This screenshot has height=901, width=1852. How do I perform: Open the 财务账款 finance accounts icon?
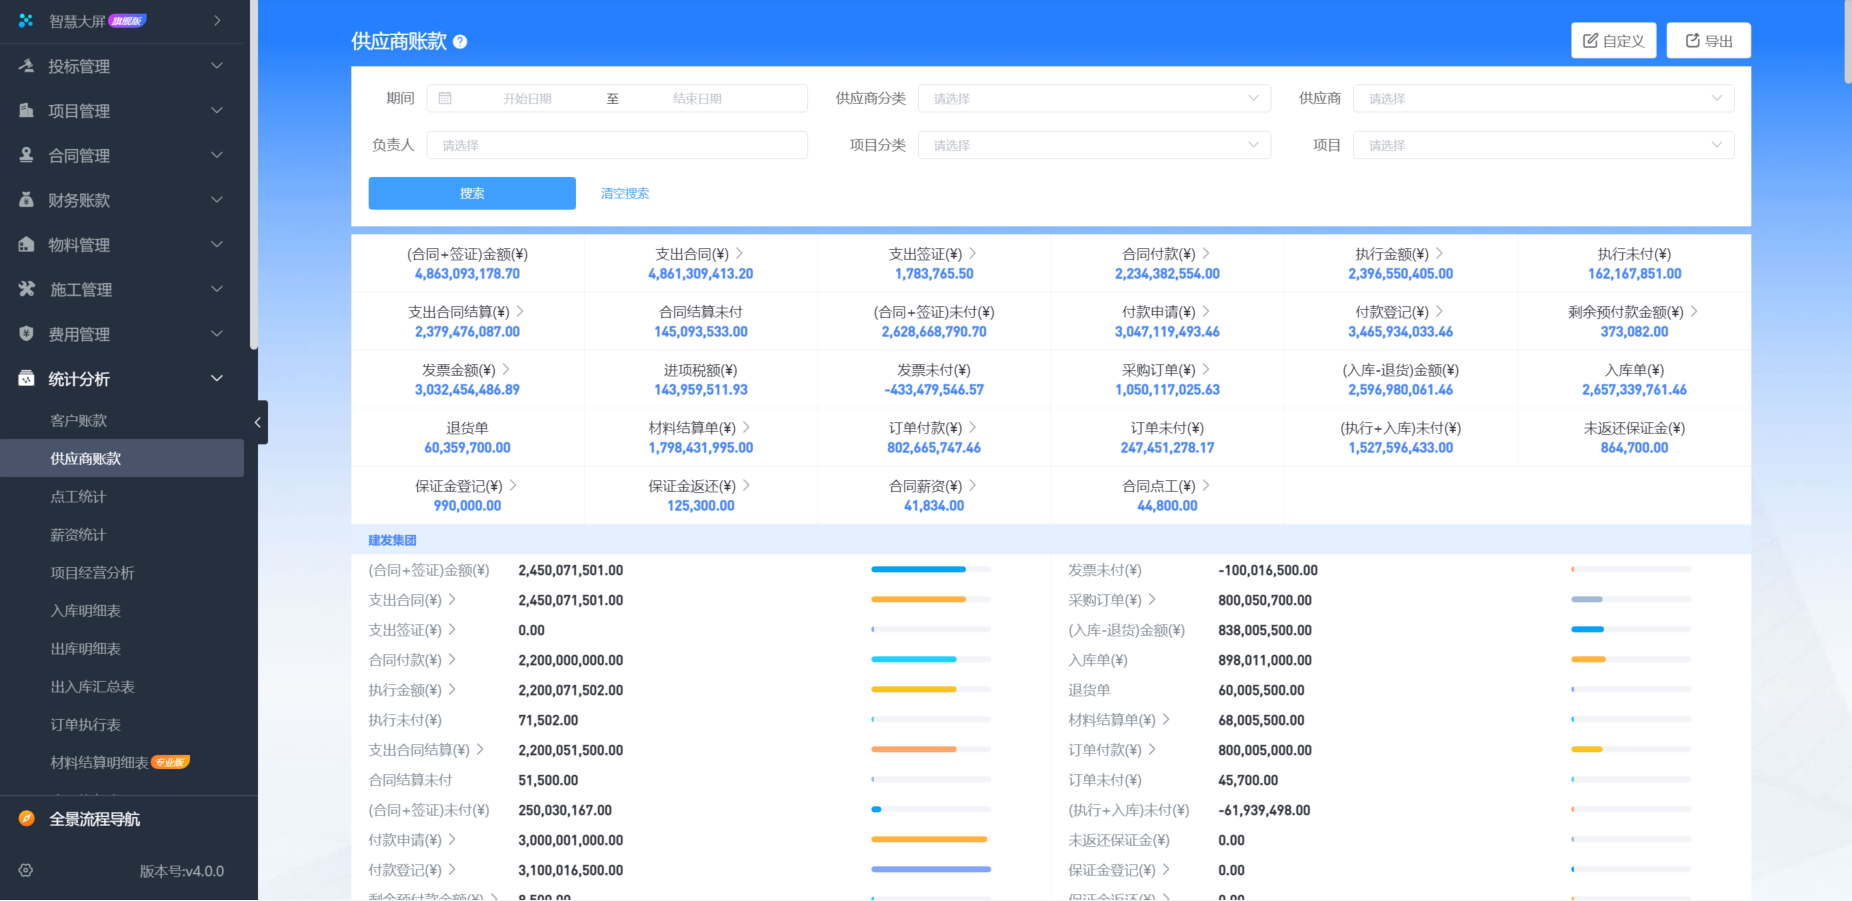point(25,199)
